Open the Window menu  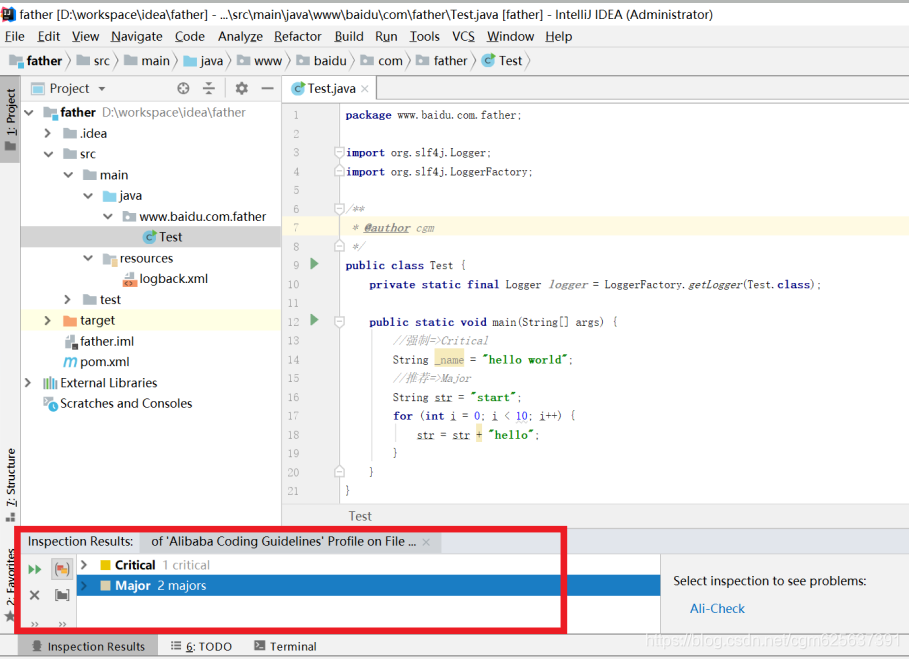click(x=510, y=37)
